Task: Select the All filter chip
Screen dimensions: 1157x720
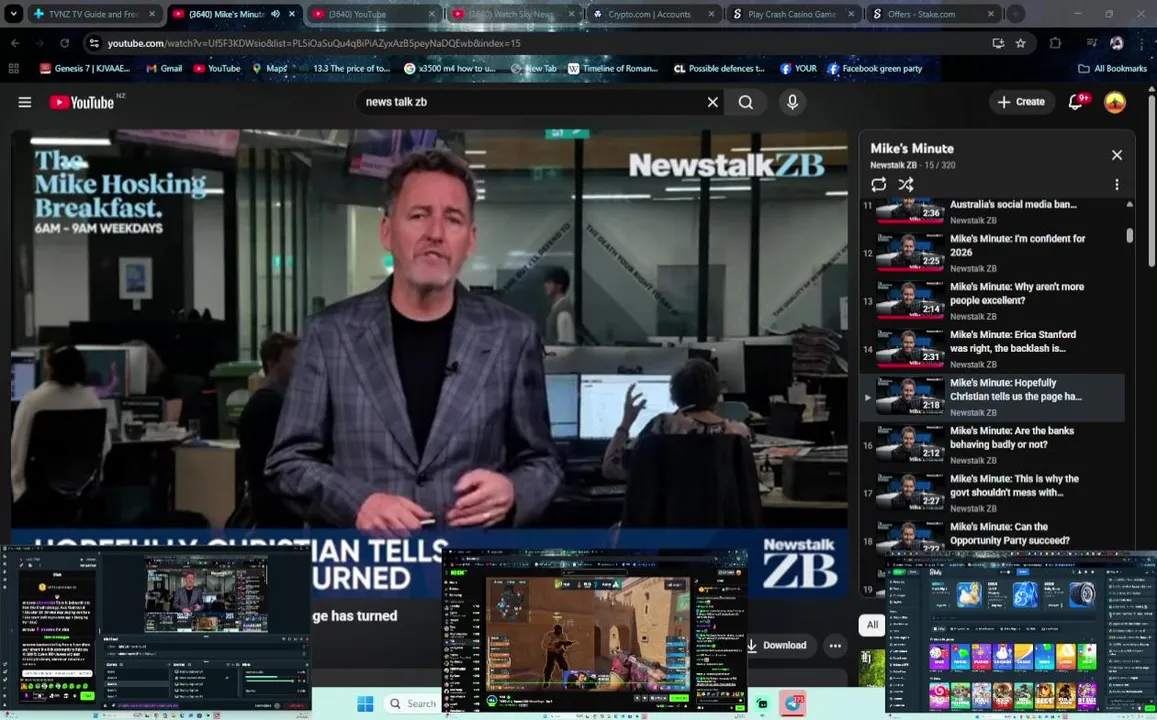Action: (x=872, y=625)
